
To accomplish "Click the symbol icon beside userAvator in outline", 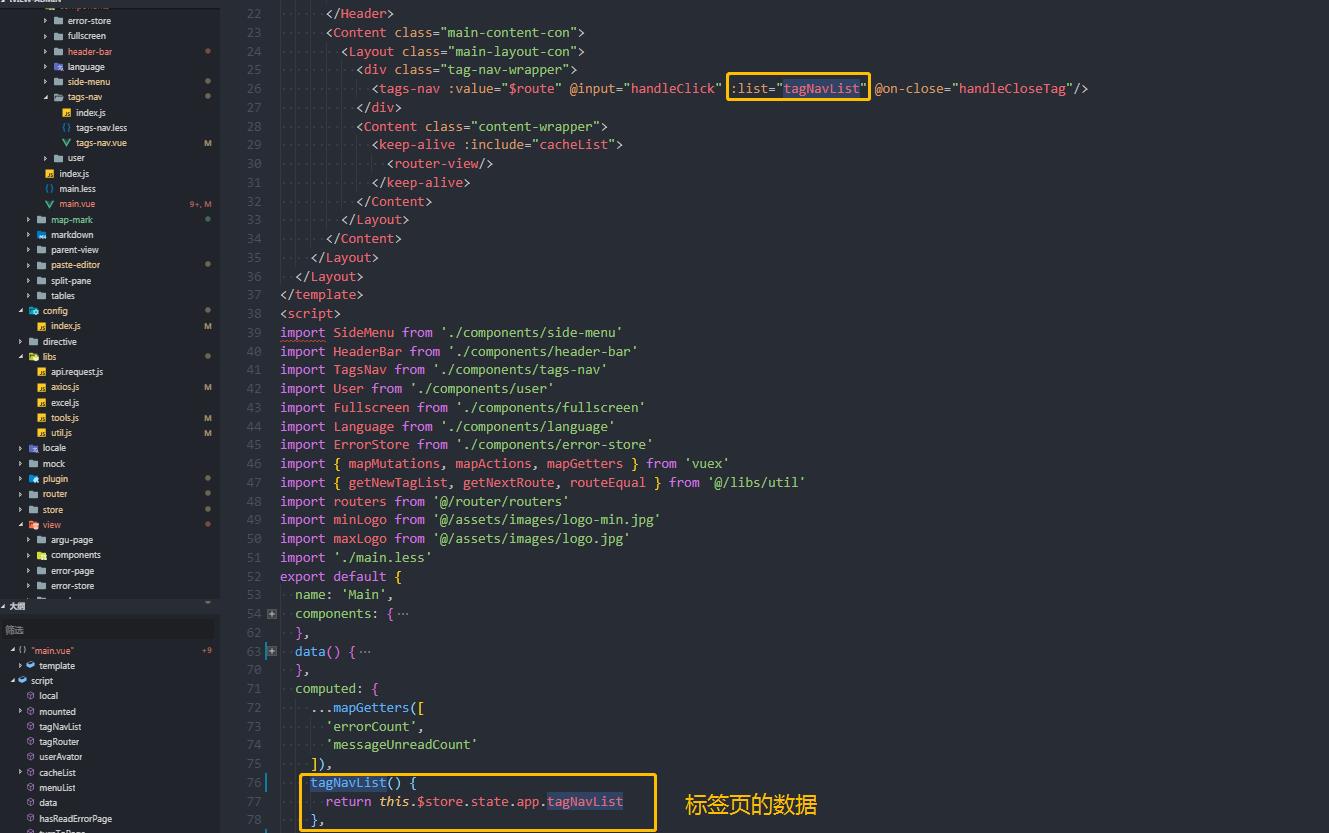I will click(x=30, y=757).
